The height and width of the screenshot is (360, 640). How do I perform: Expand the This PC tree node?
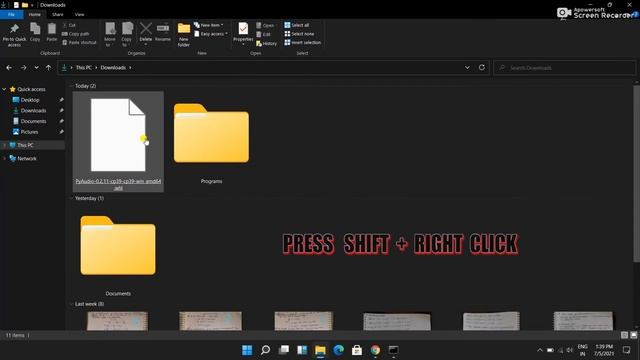pyautogui.click(x=4, y=145)
